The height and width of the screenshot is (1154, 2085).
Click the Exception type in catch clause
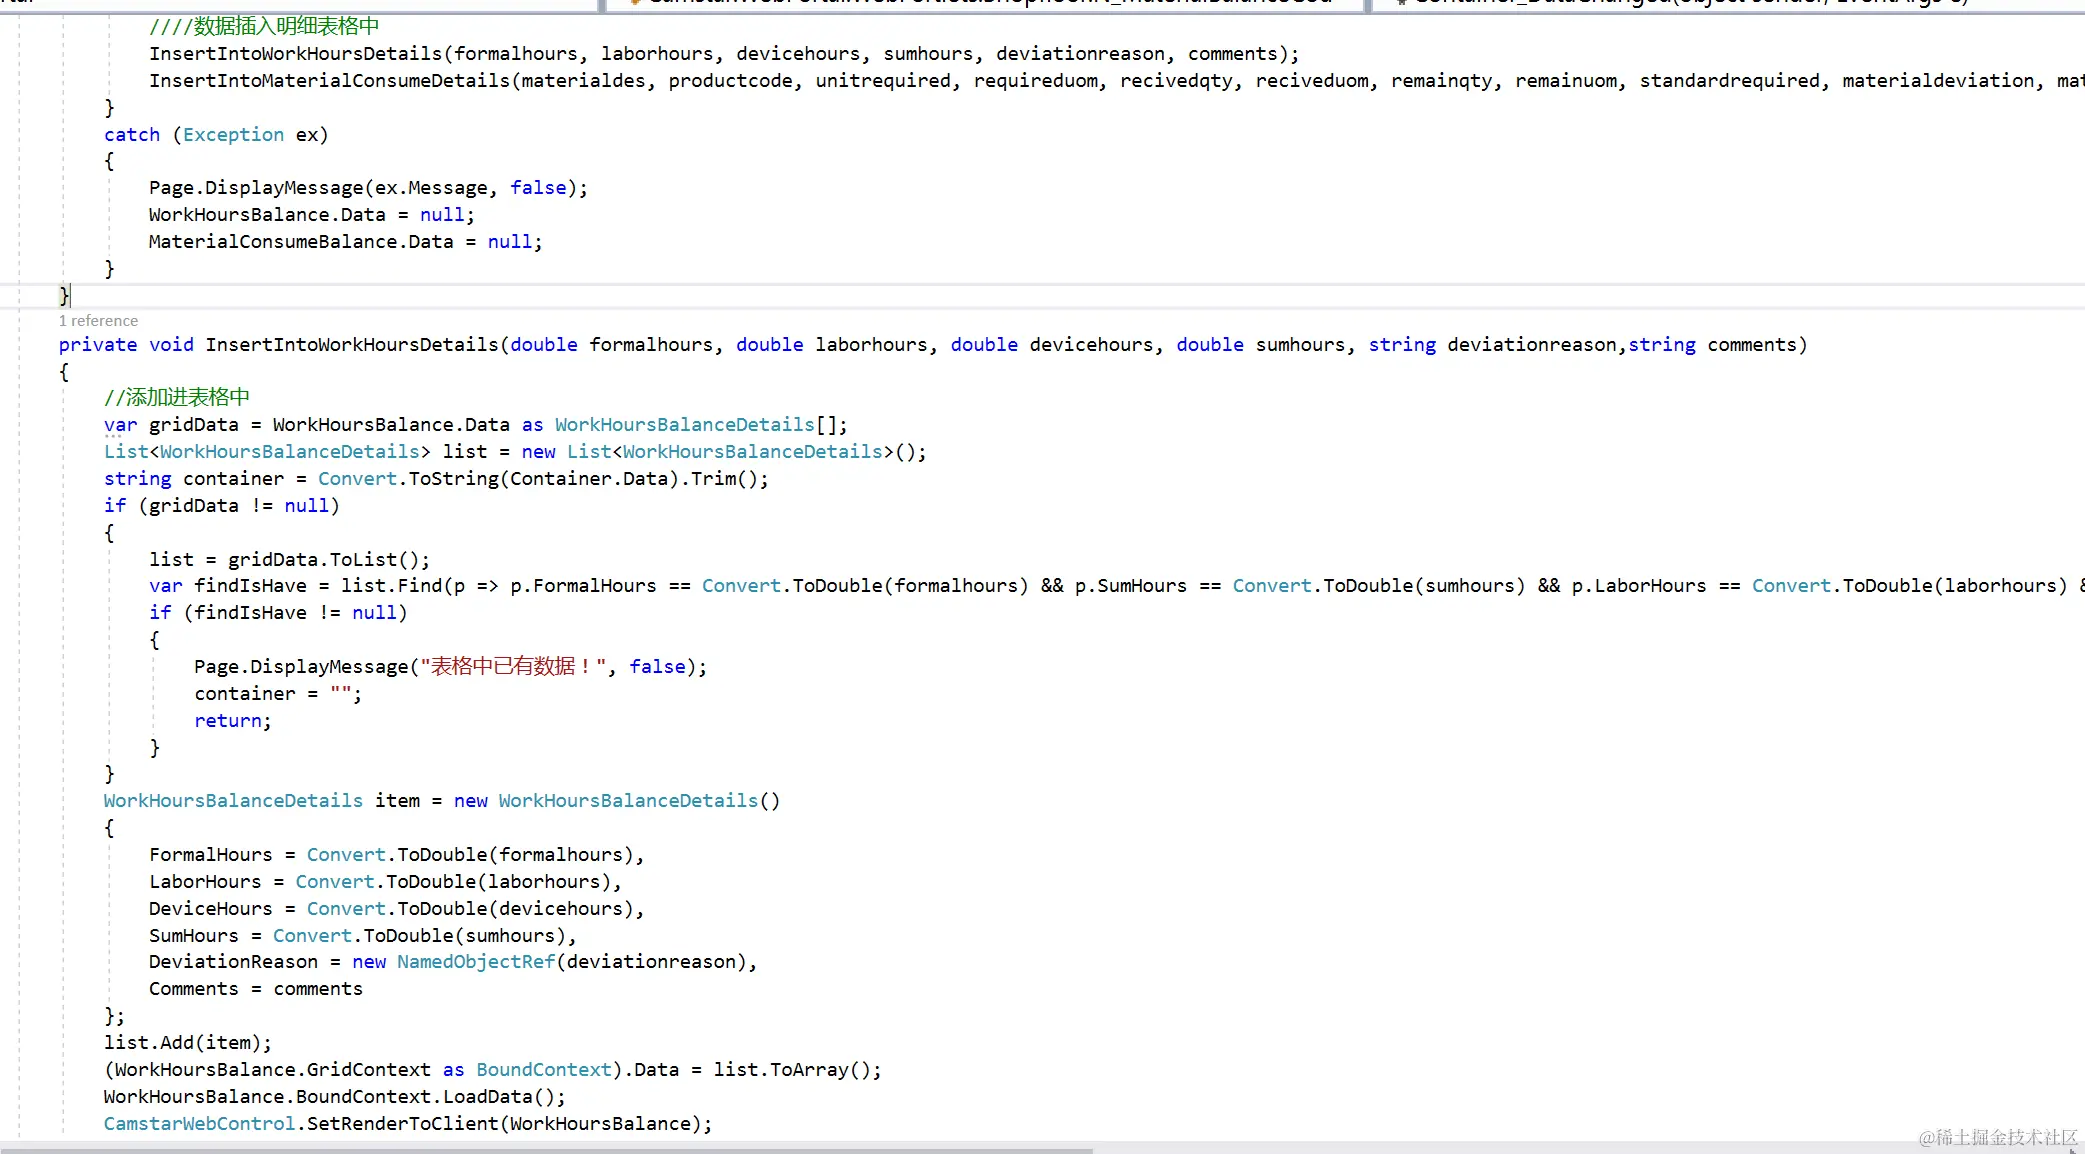pyautogui.click(x=233, y=135)
